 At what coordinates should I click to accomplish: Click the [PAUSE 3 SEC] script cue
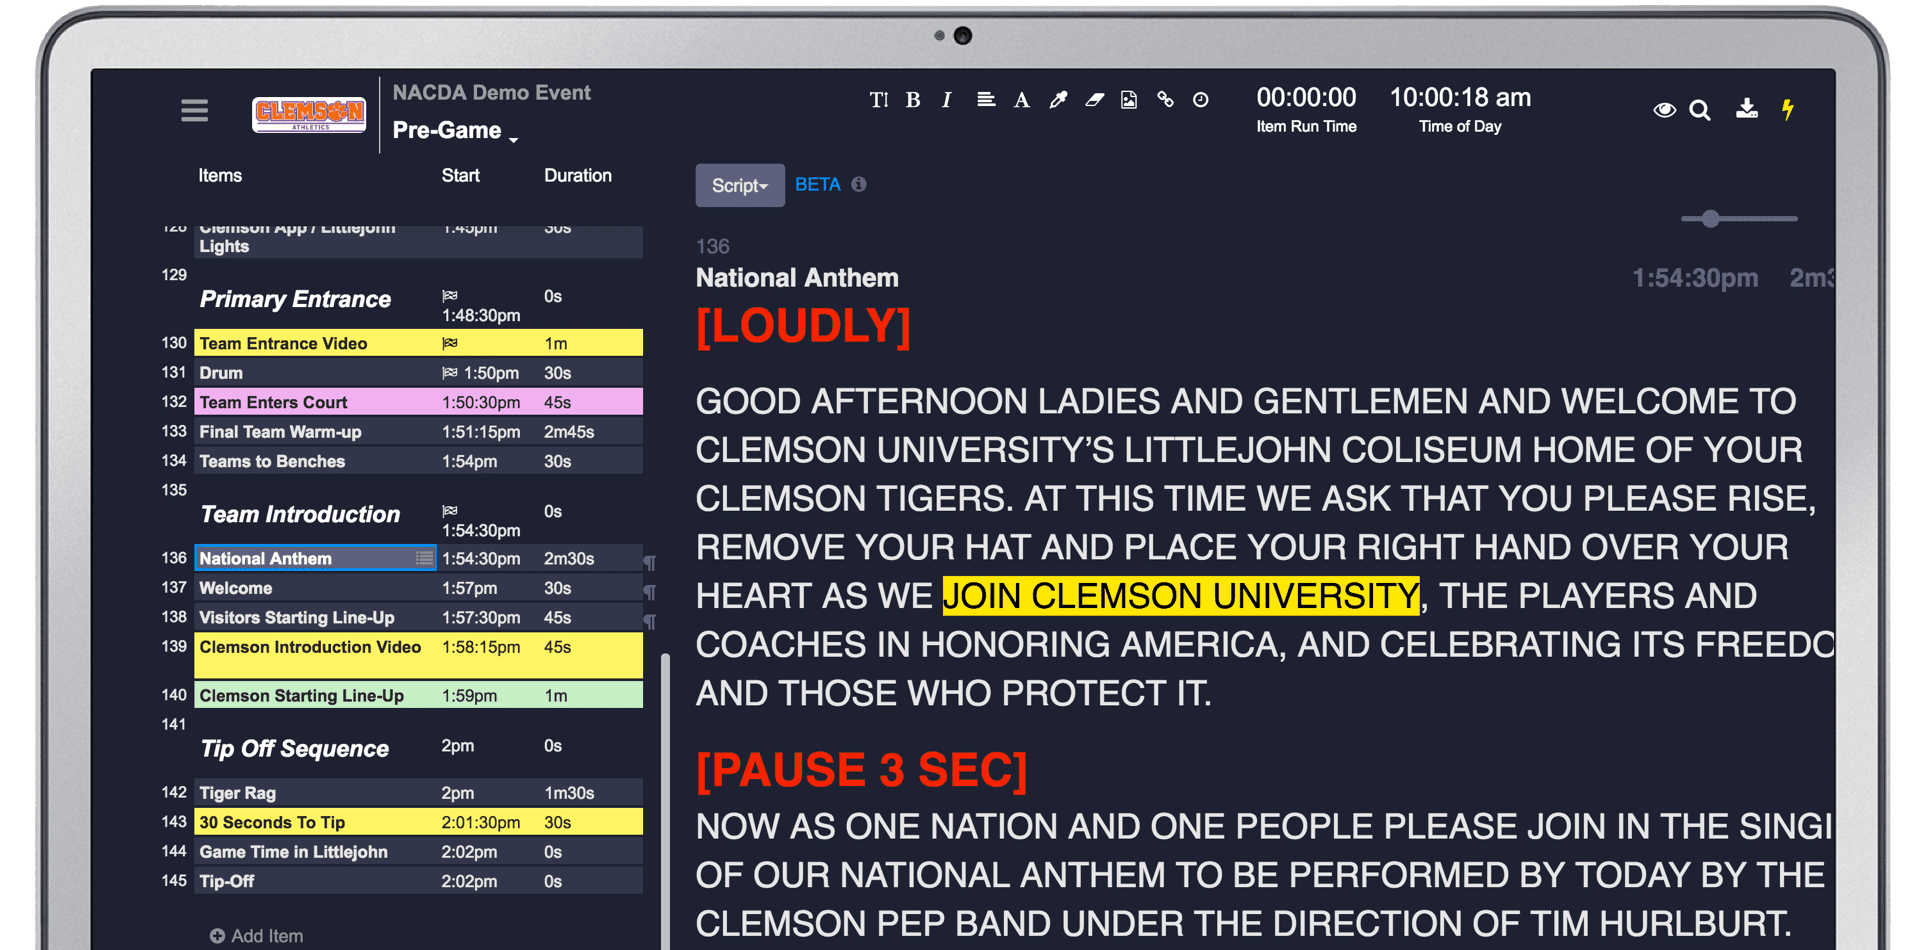pyautogui.click(x=861, y=770)
